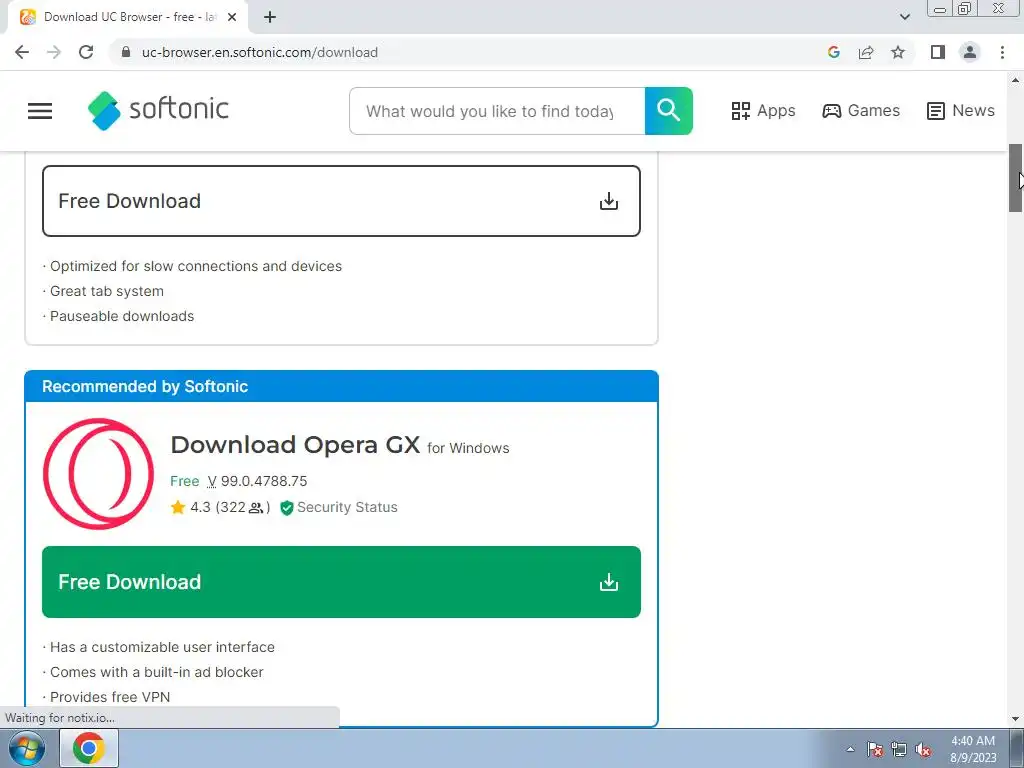
Task: Click the scrollbar up arrow
Action: (x=1015, y=80)
